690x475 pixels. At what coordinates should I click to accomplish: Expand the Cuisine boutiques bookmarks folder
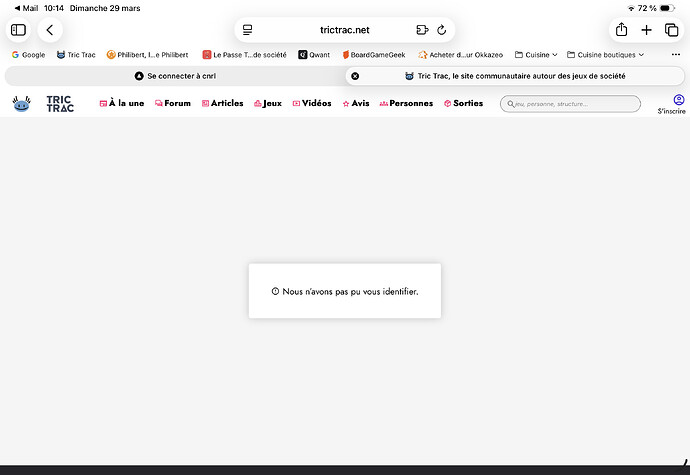tap(605, 55)
